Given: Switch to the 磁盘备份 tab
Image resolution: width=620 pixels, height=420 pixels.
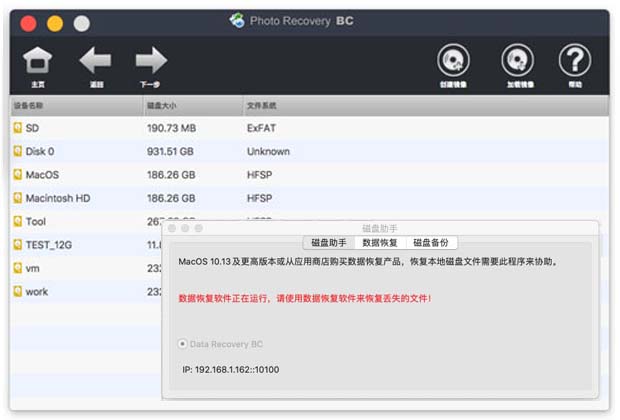Looking at the screenshot, I should point(431,243).
